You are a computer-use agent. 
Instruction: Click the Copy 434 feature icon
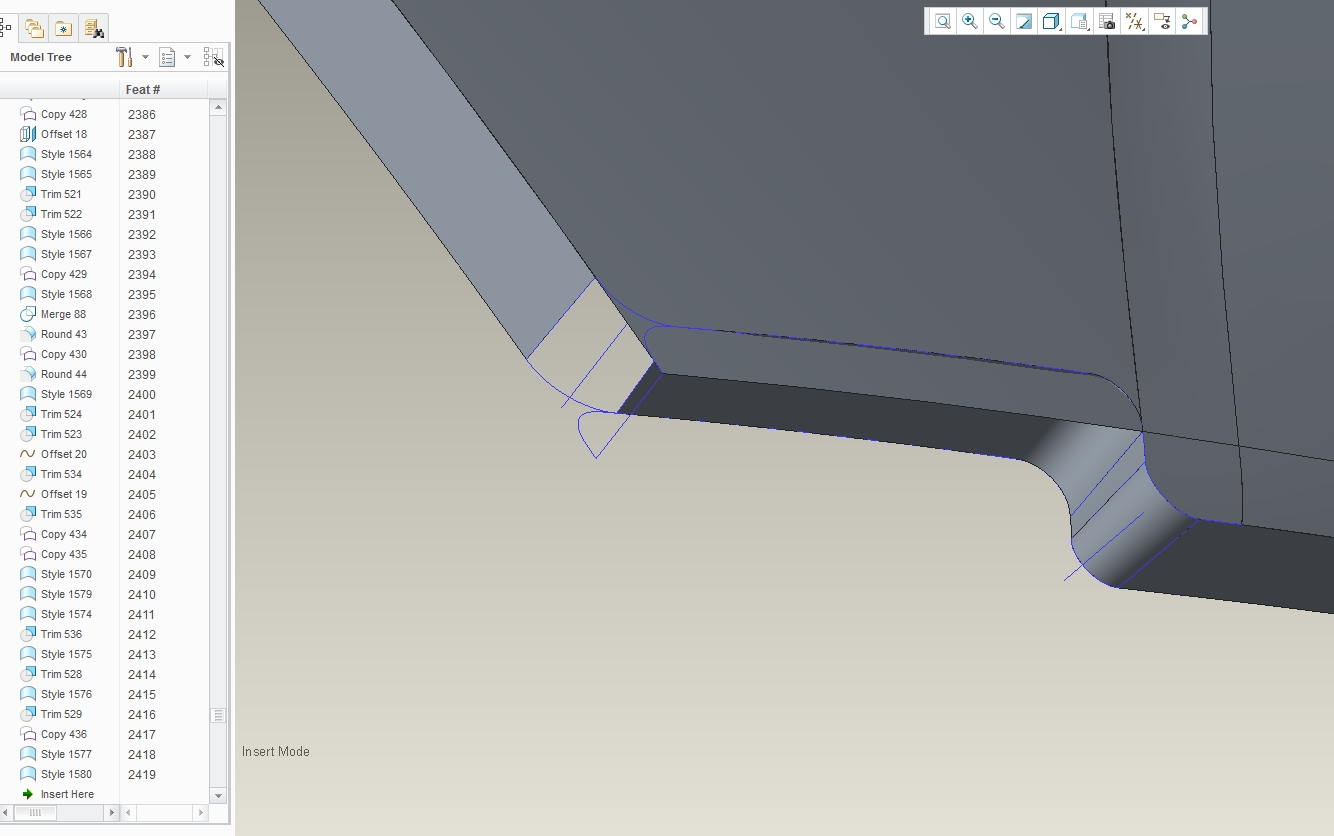click(28, 534)
